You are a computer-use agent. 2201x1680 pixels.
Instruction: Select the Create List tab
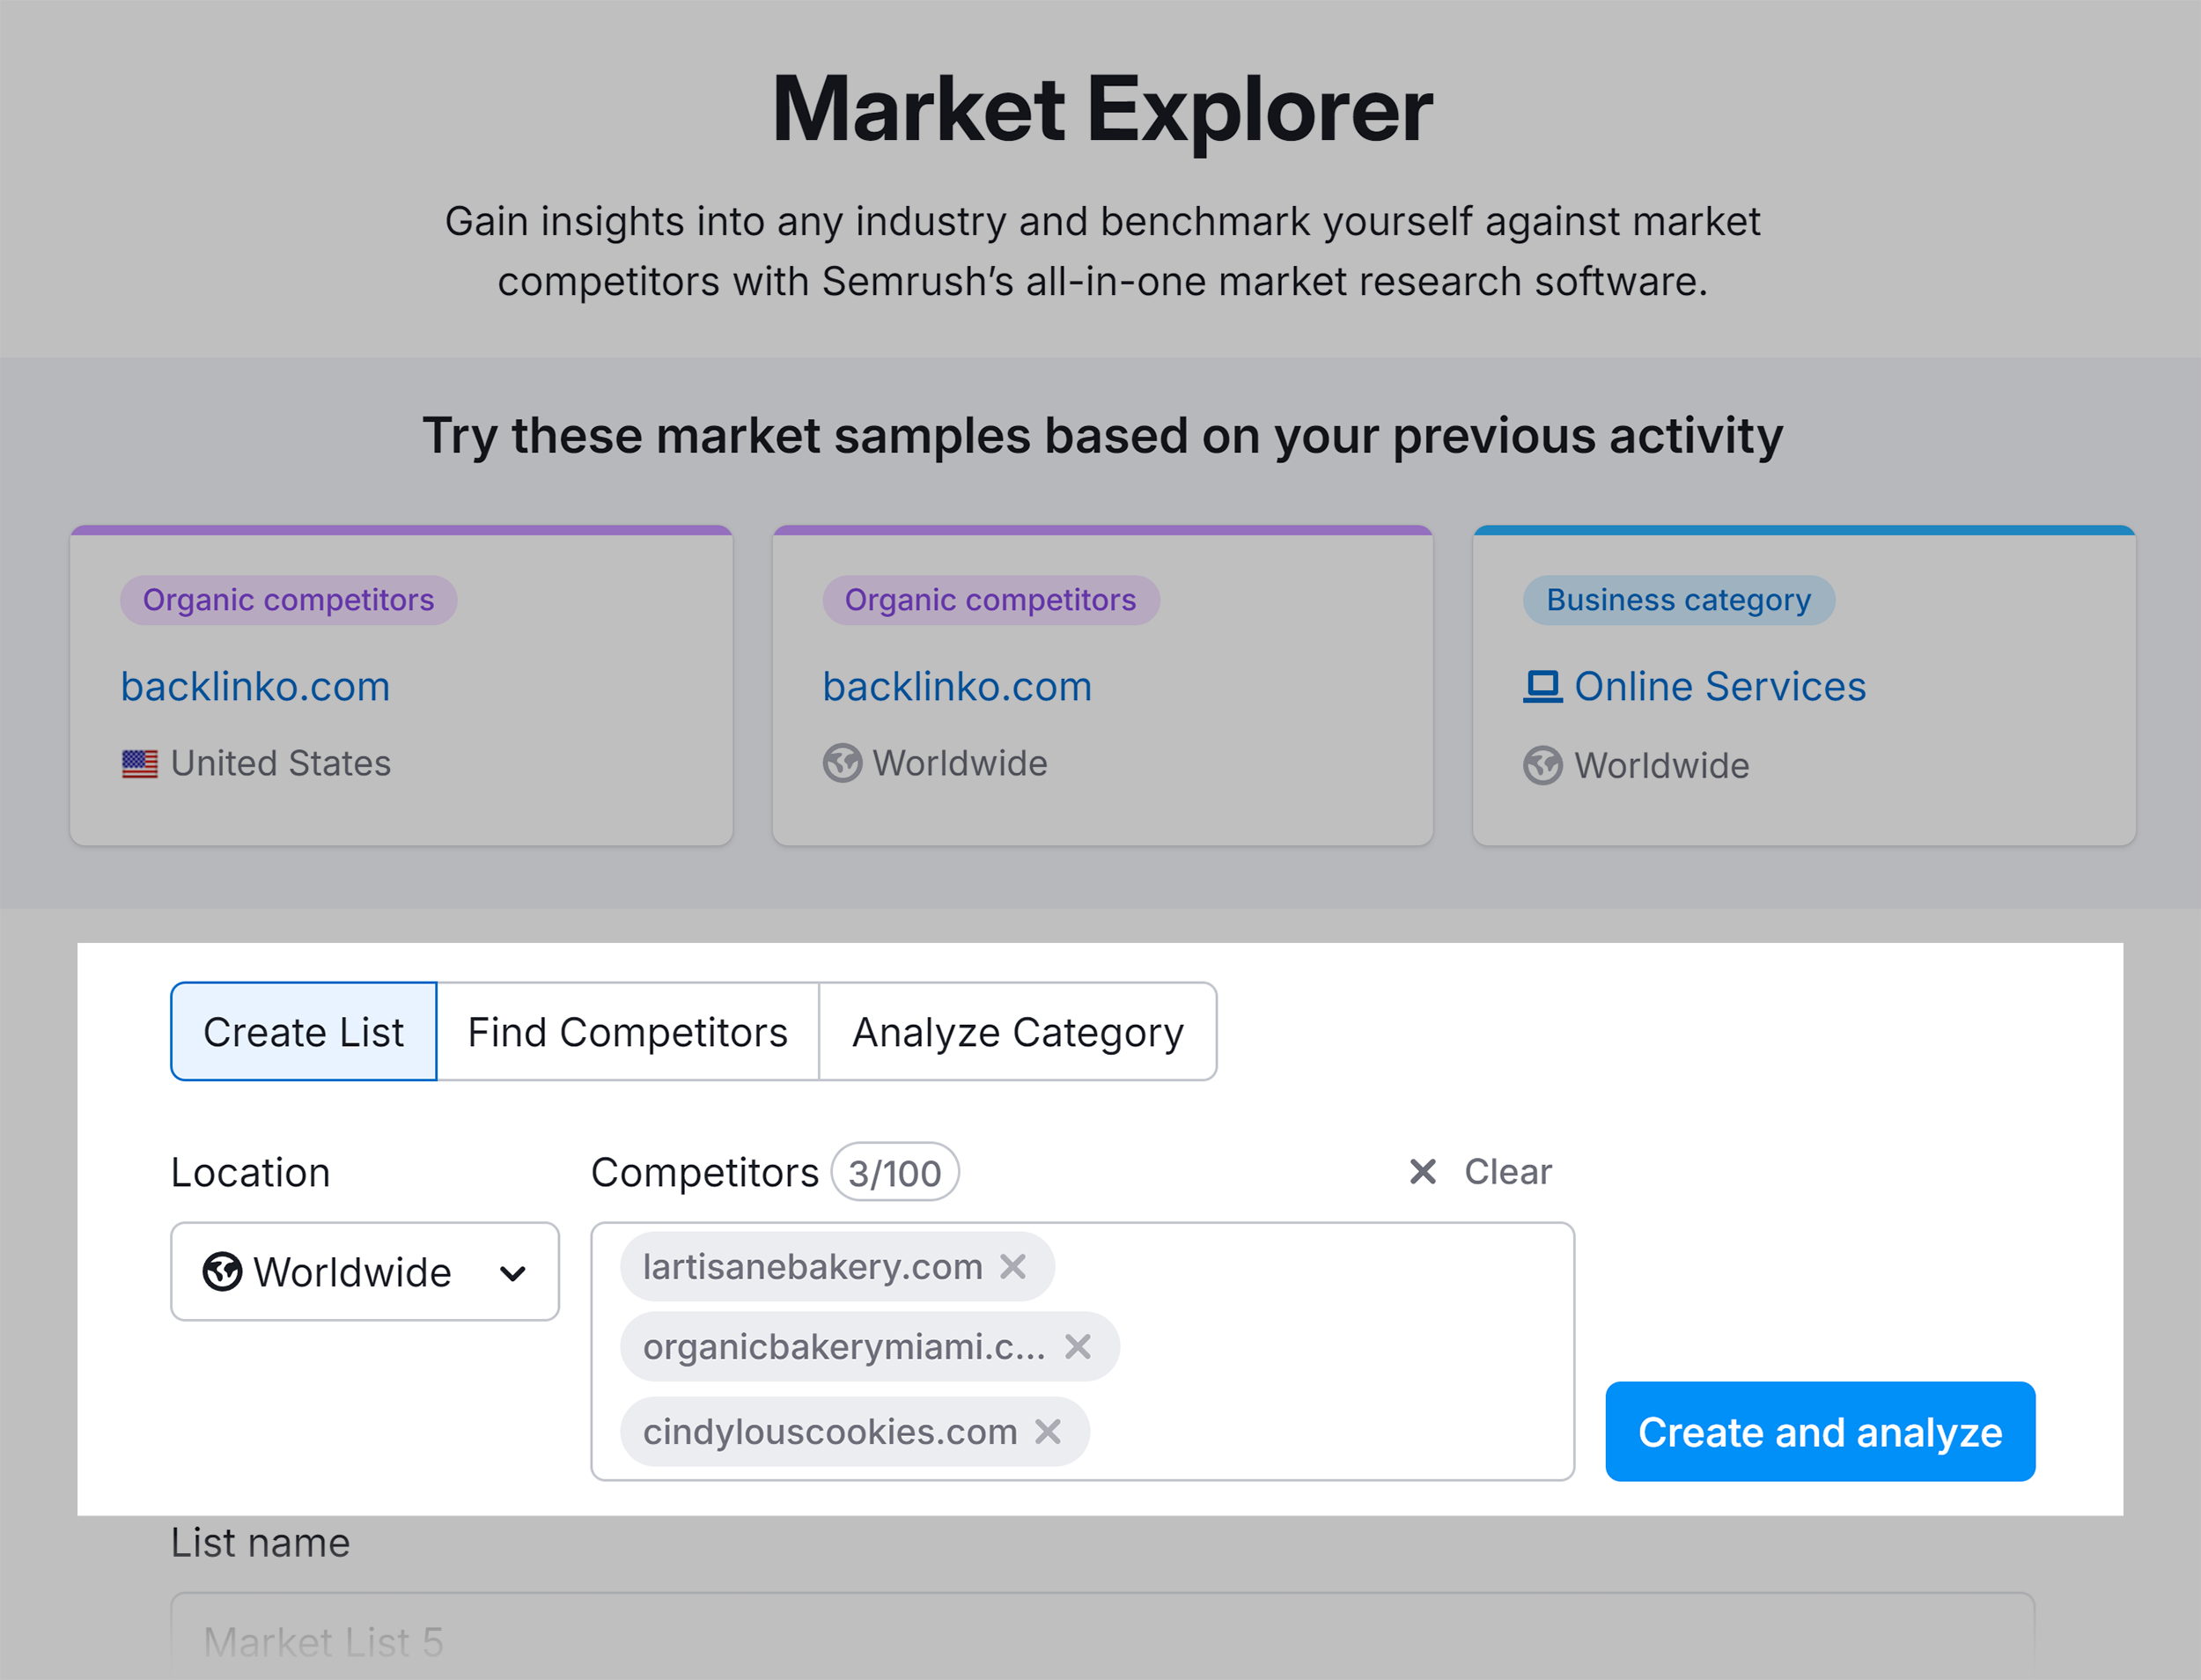[x=304, y=1030]
